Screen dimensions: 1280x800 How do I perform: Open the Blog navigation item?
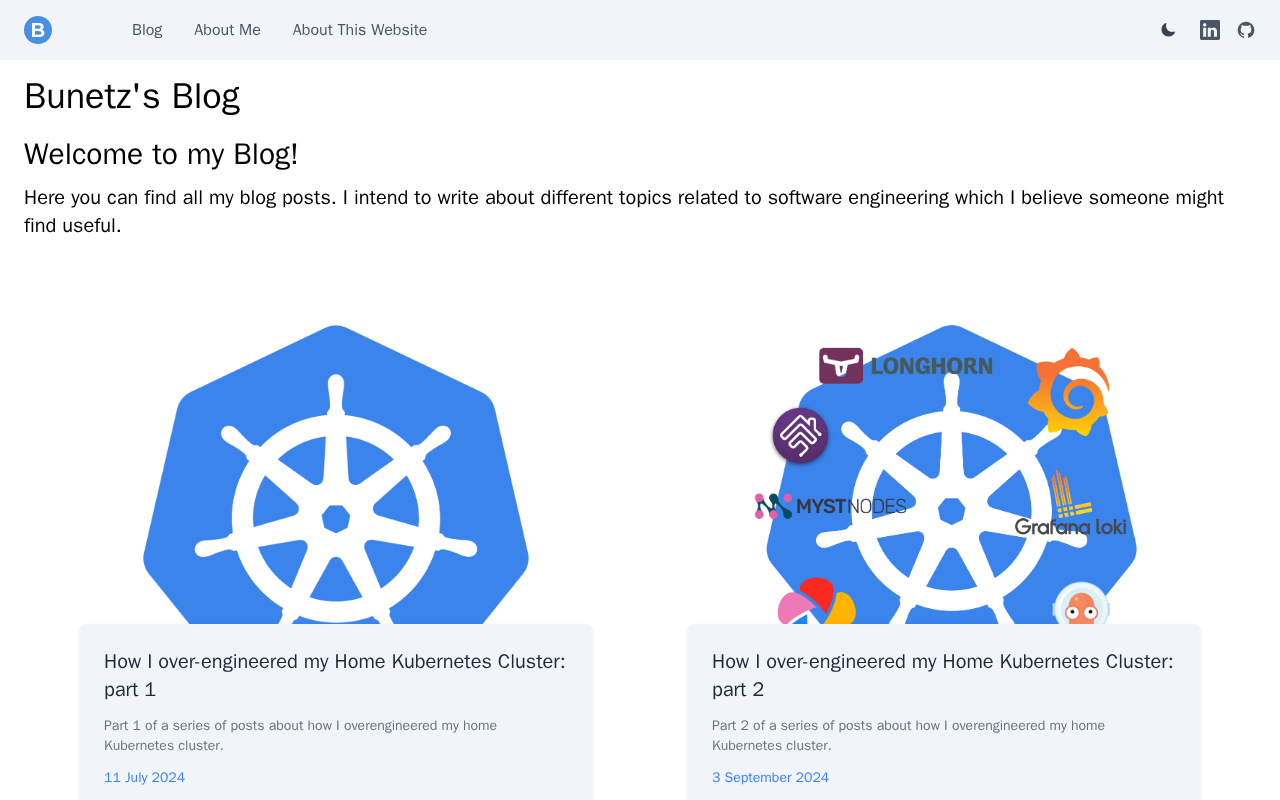pyautogui.click(x=147, y=30)
